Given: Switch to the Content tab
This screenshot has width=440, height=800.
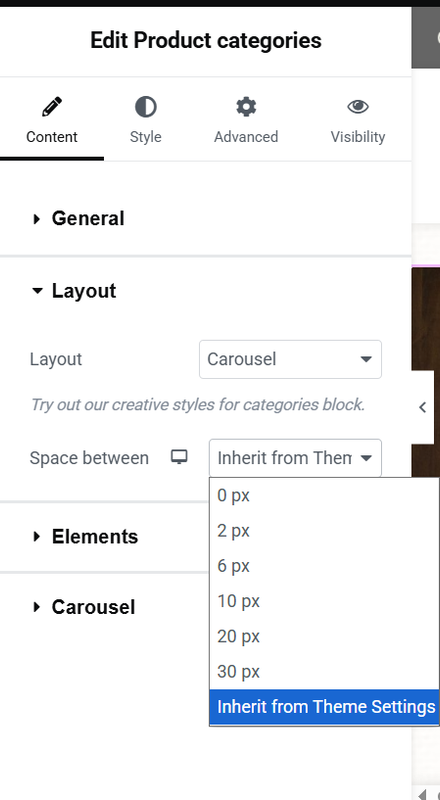Looking at the screenshot, I should tap(52, 121).
